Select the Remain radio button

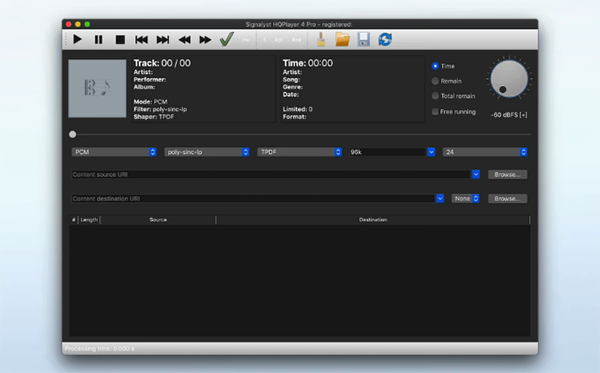pyautogui.click(x=435, y=81)
